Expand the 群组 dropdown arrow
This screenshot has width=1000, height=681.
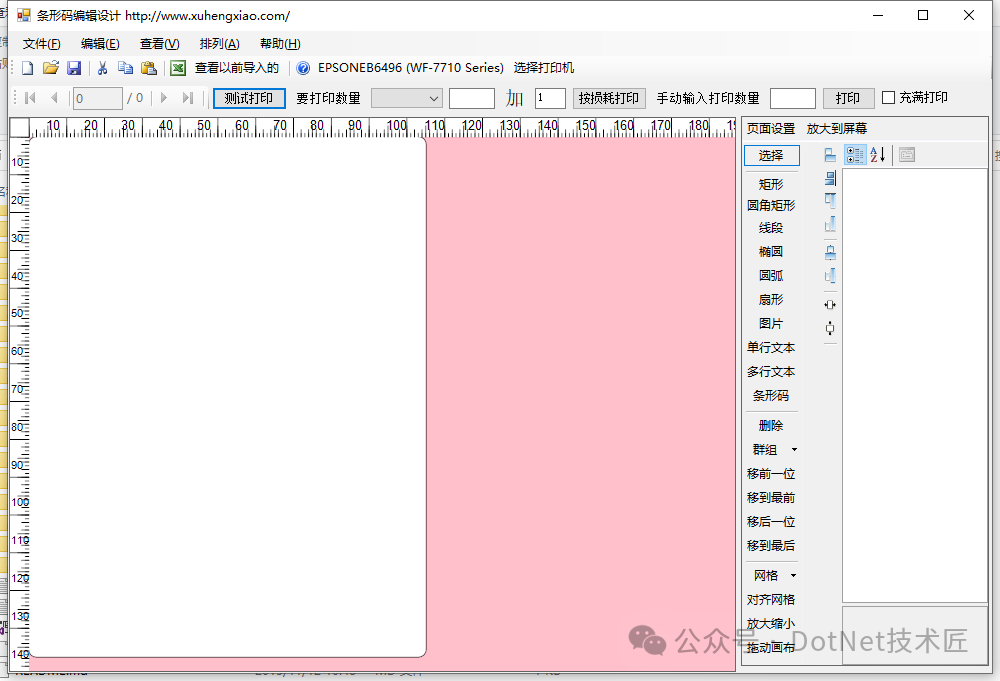click(x=795, y=450)
